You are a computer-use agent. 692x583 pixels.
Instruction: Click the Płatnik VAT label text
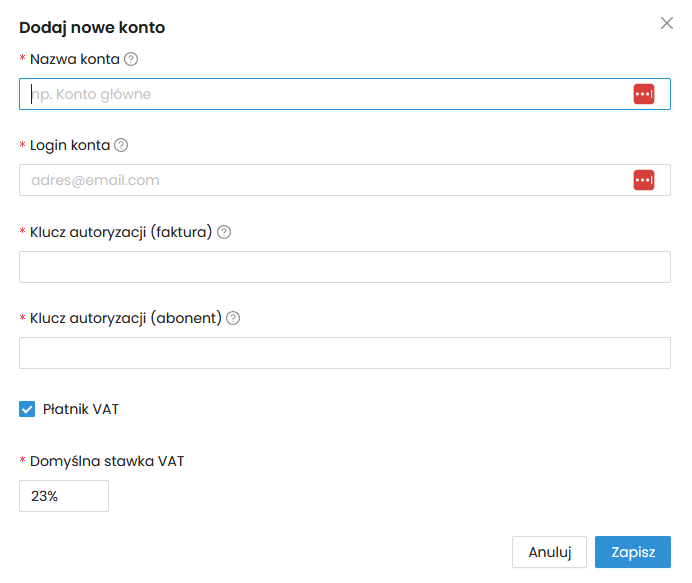coord(81,409)
